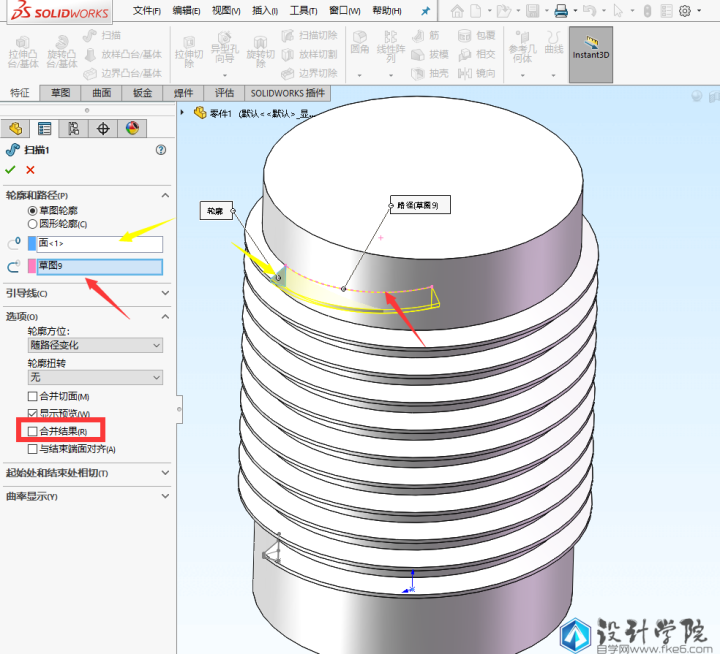Open the help icon for sweep
Viewport: 720px width, 654px height.
pos(161,150)
